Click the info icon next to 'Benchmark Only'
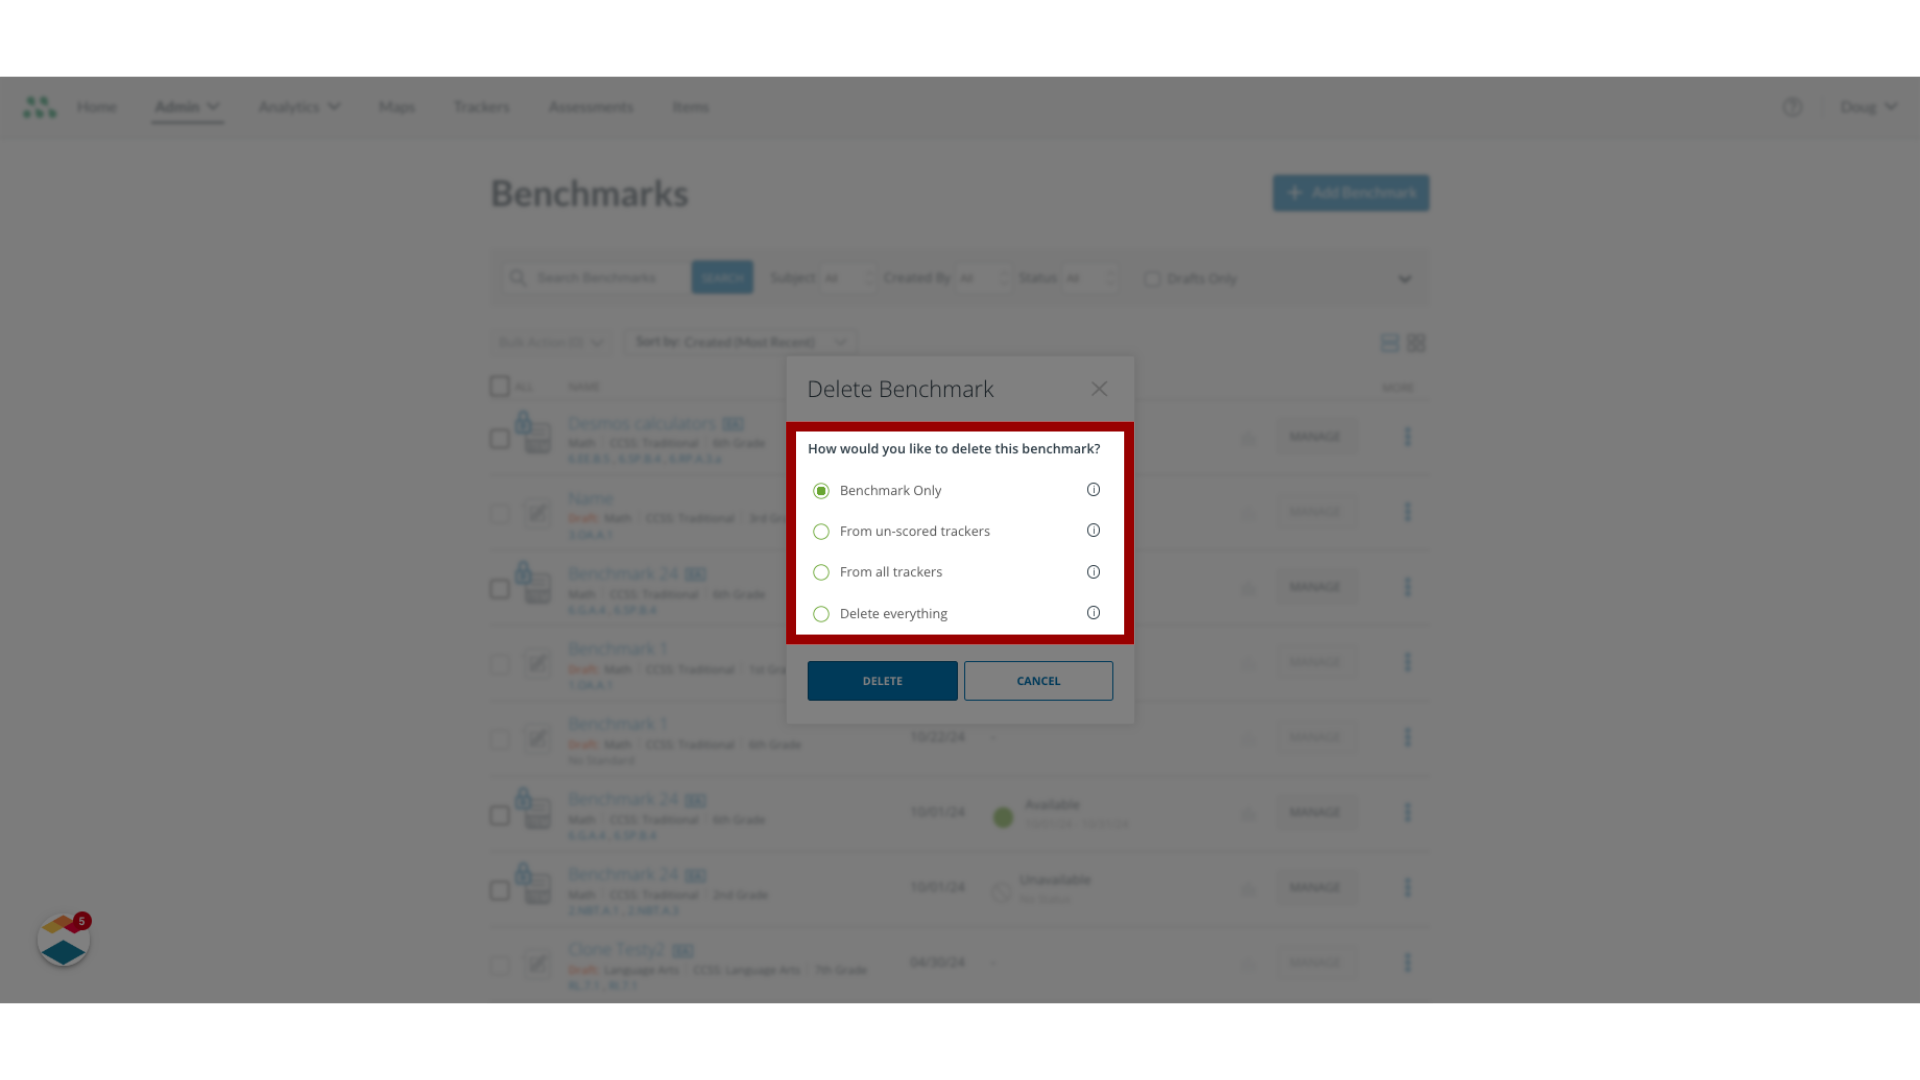The image size is (1920, 1080). click(1093, 489)
